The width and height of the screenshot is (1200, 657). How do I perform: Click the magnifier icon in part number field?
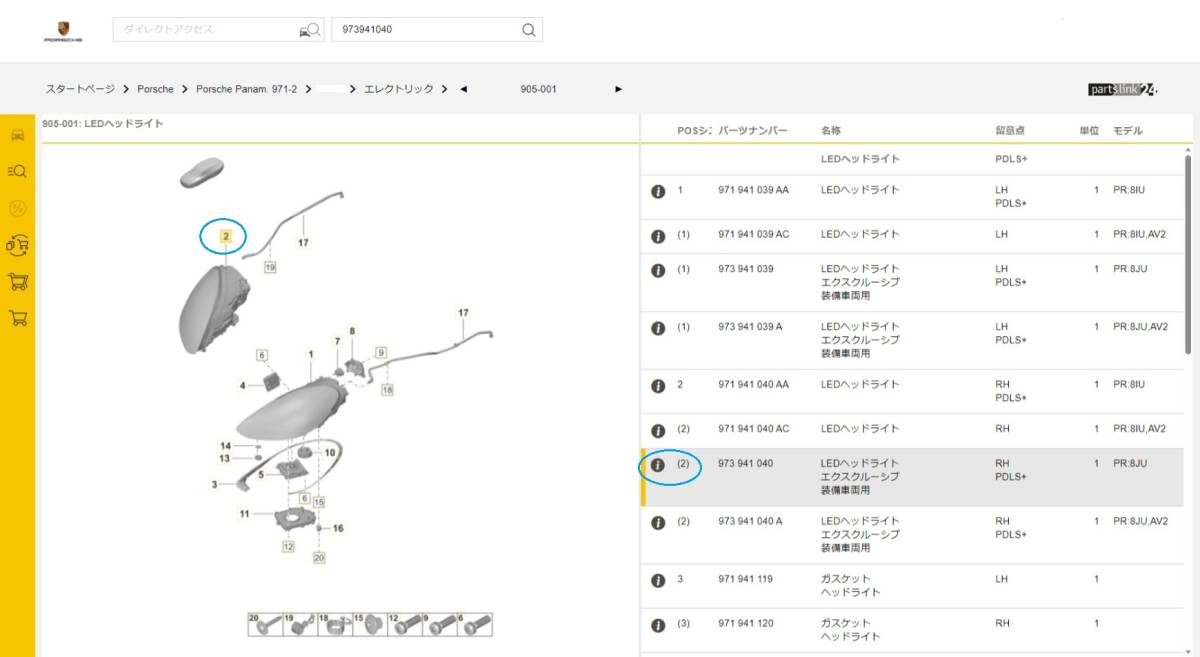click(x=527, y=29)
